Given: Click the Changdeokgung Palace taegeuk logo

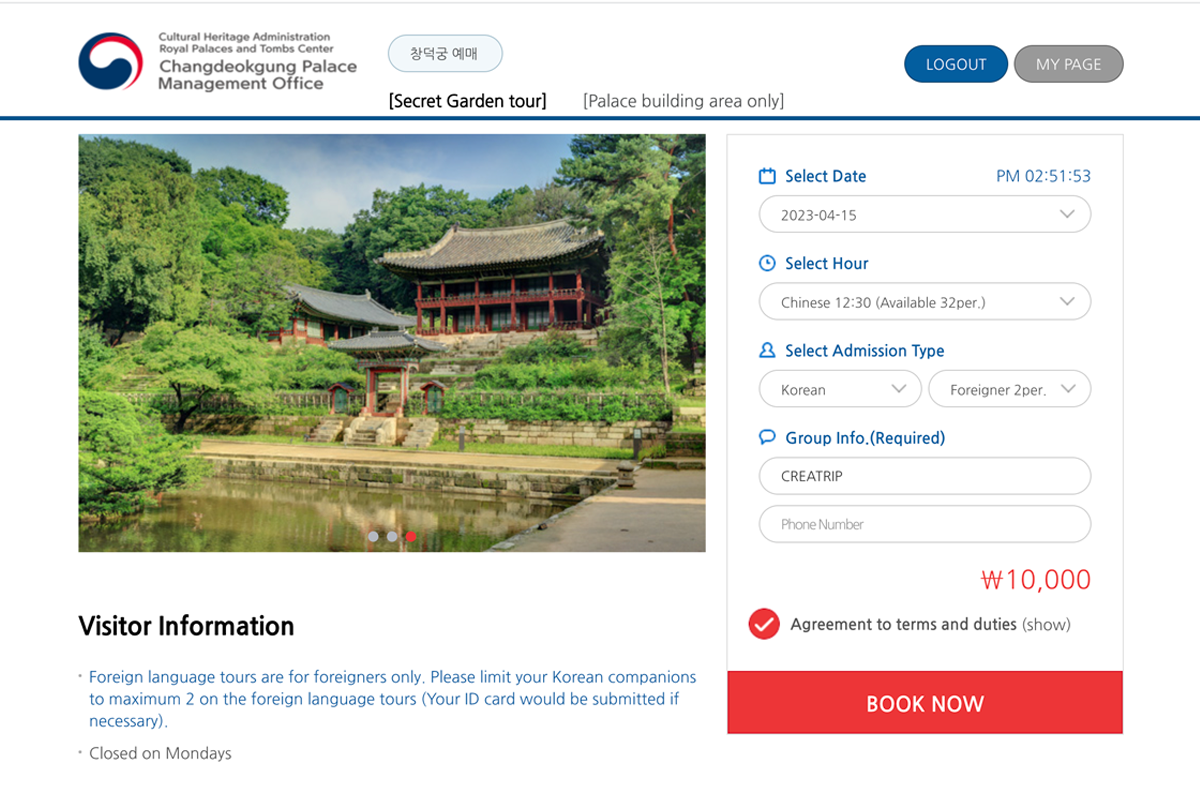Looking at the screenshot, I should (111, 62).
